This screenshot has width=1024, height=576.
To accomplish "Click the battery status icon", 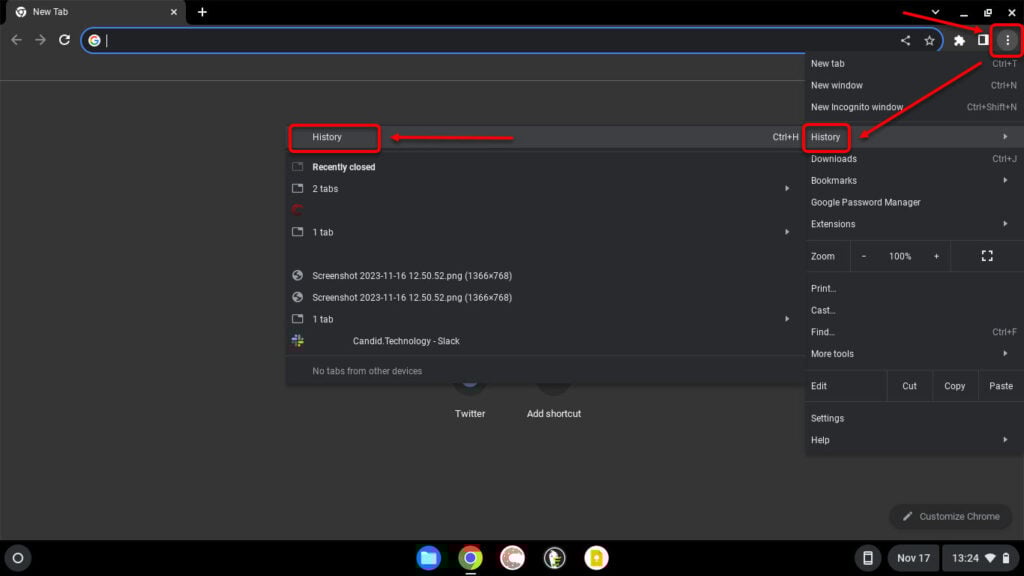I will click(1006, 558).
